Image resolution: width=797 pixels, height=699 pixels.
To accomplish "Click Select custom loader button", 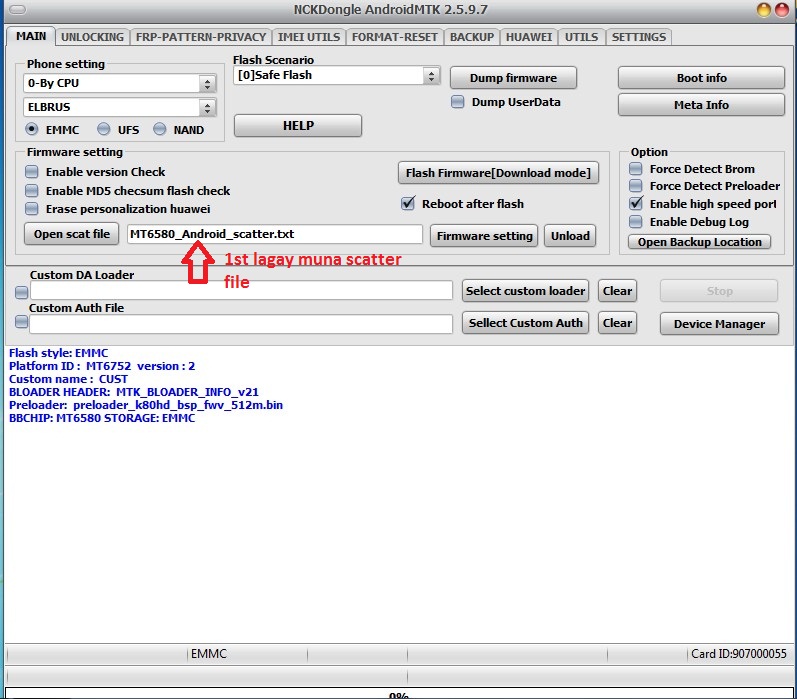I will tap(526, 291).
